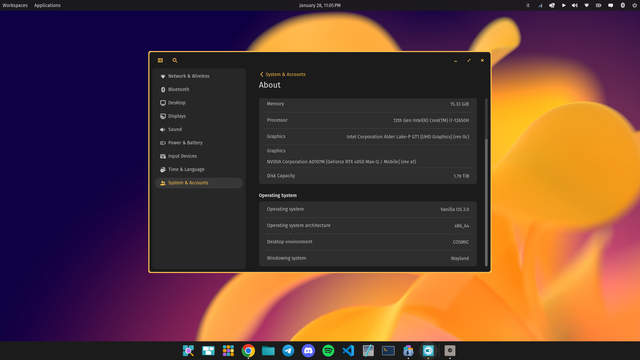Open the date and time calendar
640x360 pixels.
[320, 5]
